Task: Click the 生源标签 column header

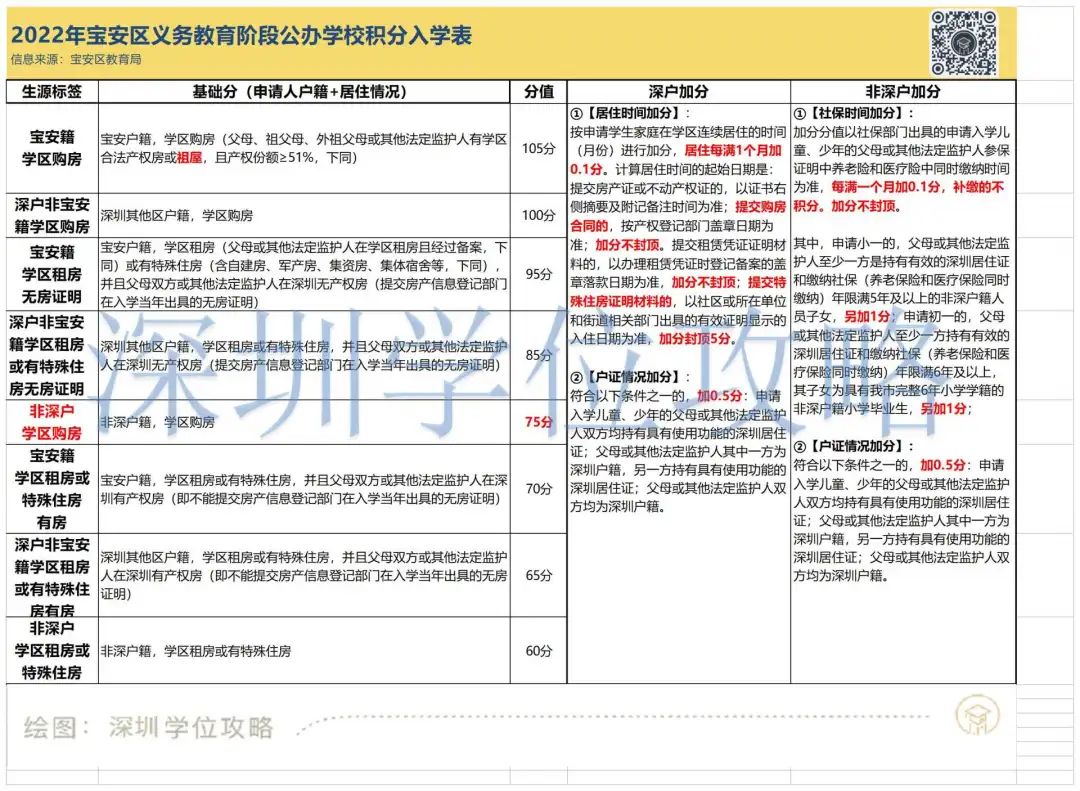Action: 52,92
